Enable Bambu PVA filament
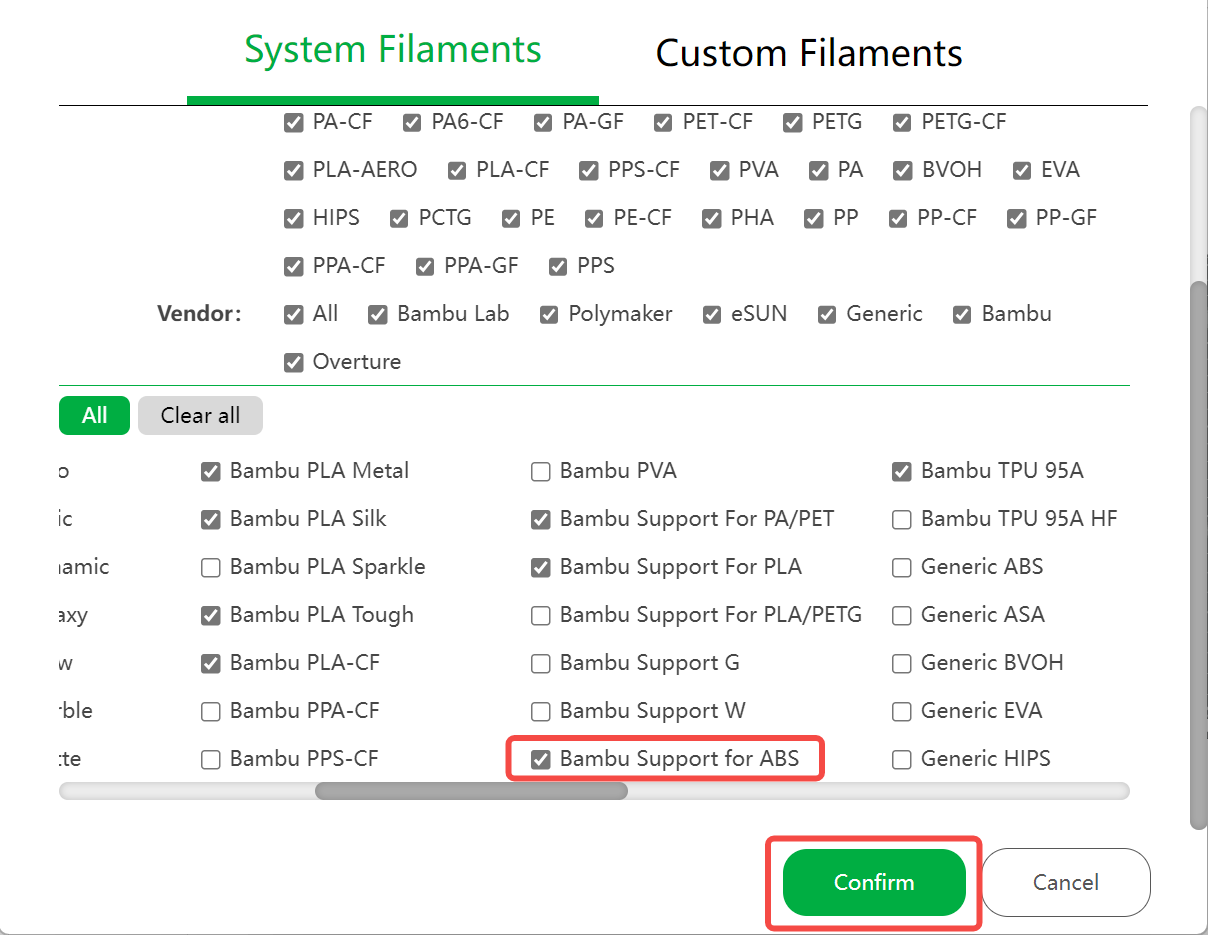The width and height of the screenshot is (1208, 935). [540, 471]
